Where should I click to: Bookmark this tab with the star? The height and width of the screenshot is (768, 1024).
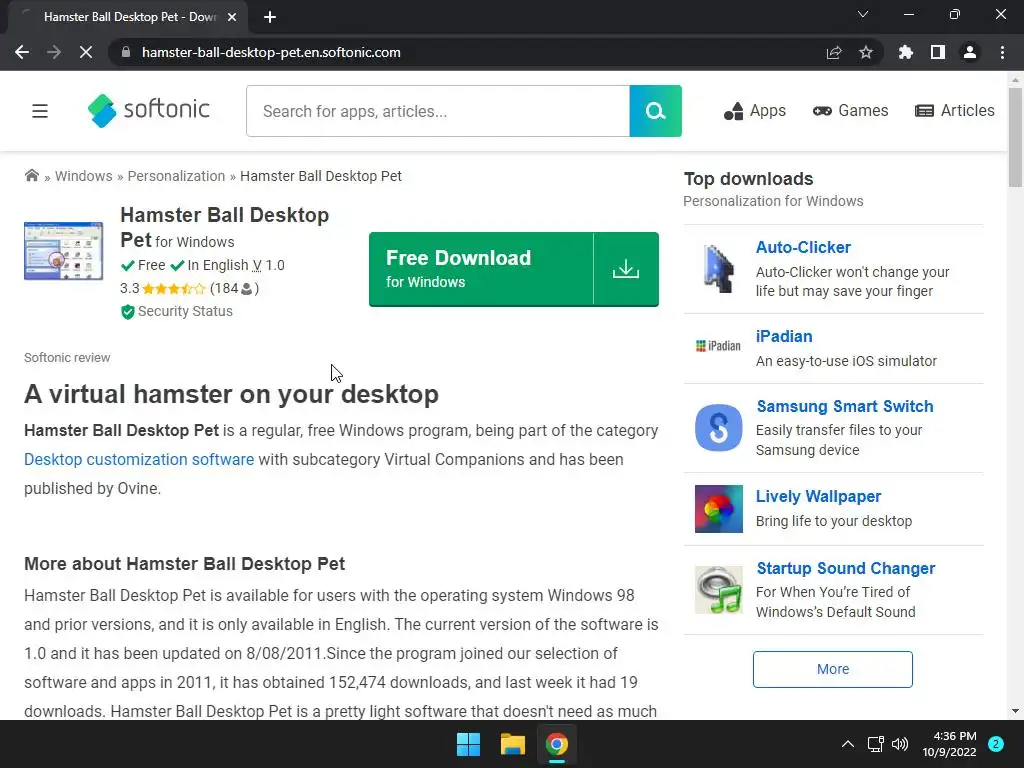pyautogui.click(x=866, y=52)
